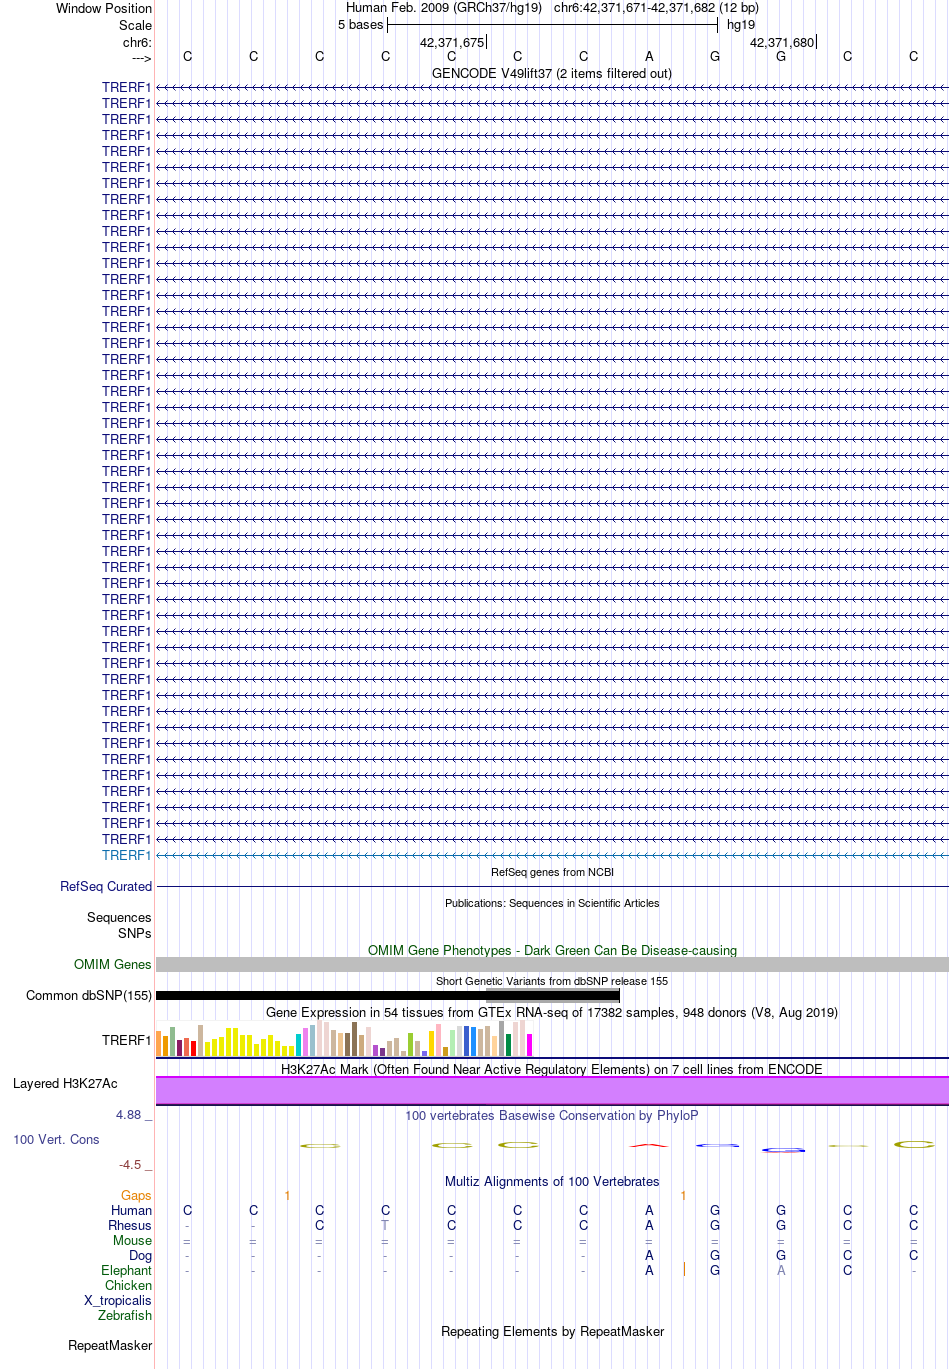Screen dimensions: 950x1369
Task: Click the Layered H3K27Ac label
Action: point(65,1083)
